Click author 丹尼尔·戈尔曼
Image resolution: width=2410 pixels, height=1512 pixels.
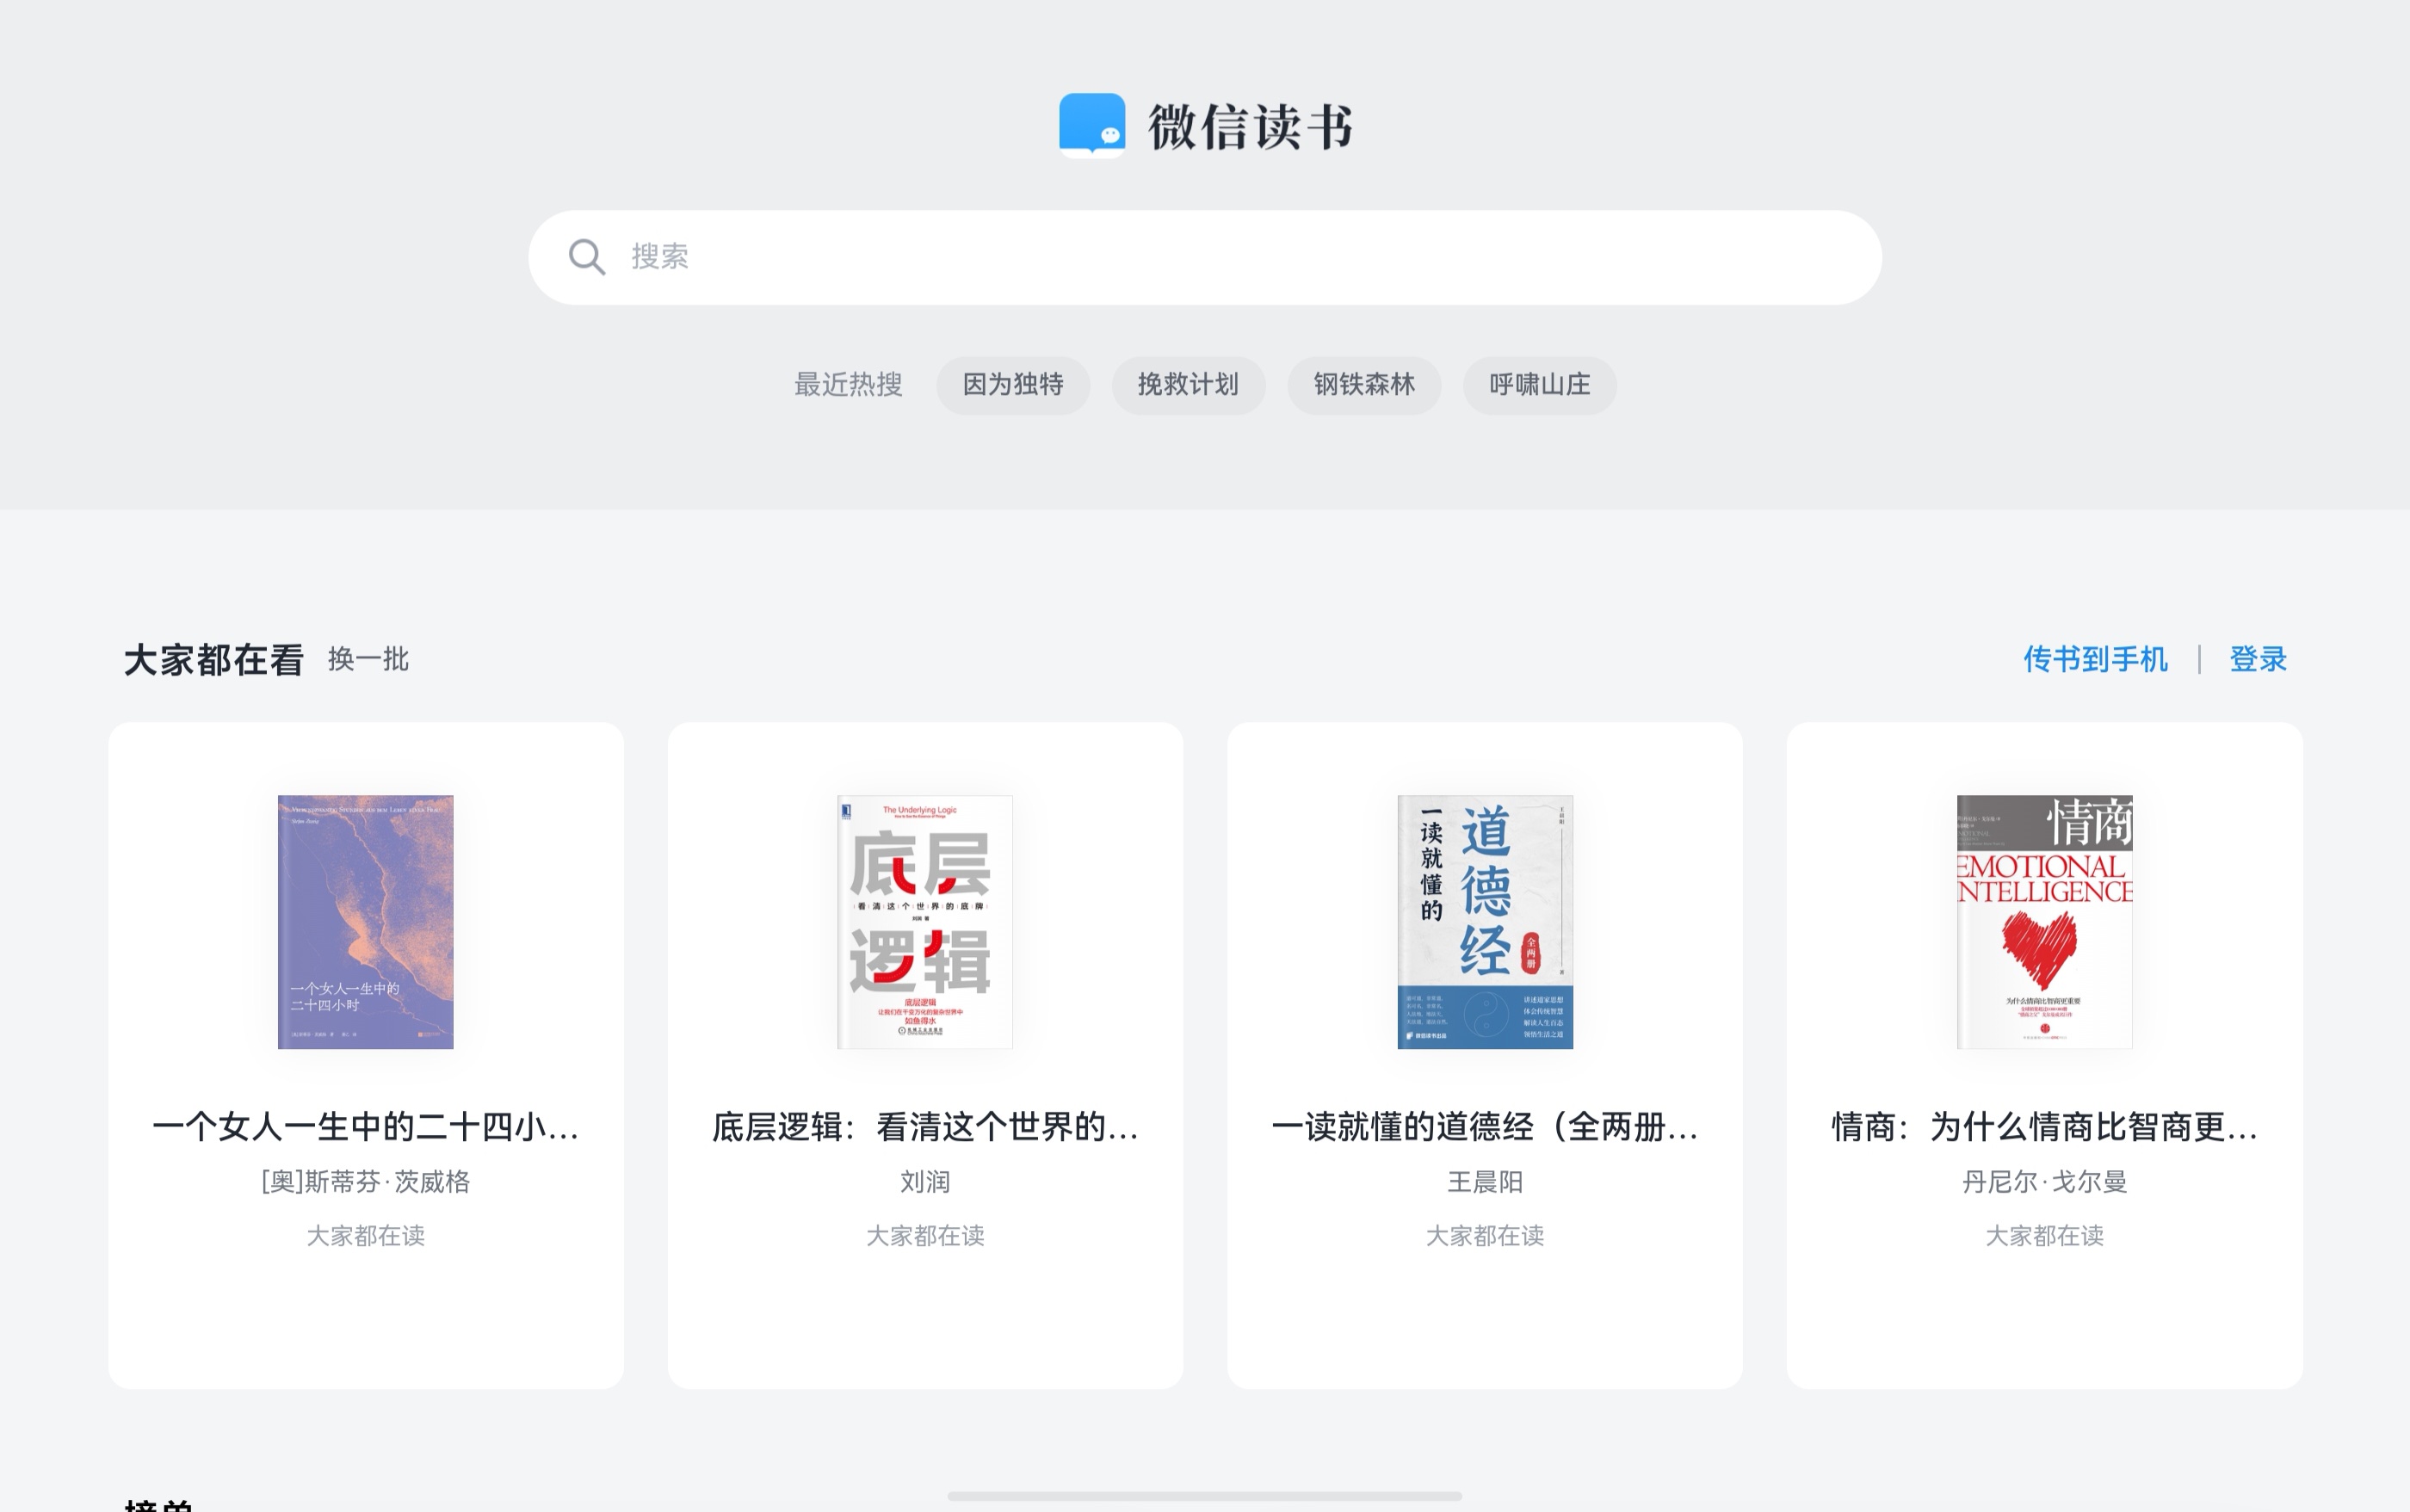coord(2045,1182)
